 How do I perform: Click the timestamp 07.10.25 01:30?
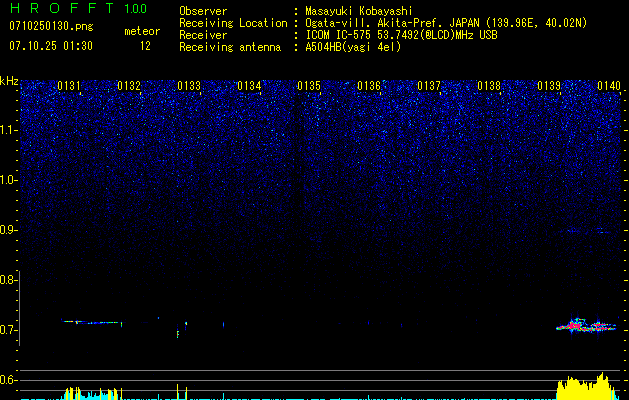[x=51, y=46]
